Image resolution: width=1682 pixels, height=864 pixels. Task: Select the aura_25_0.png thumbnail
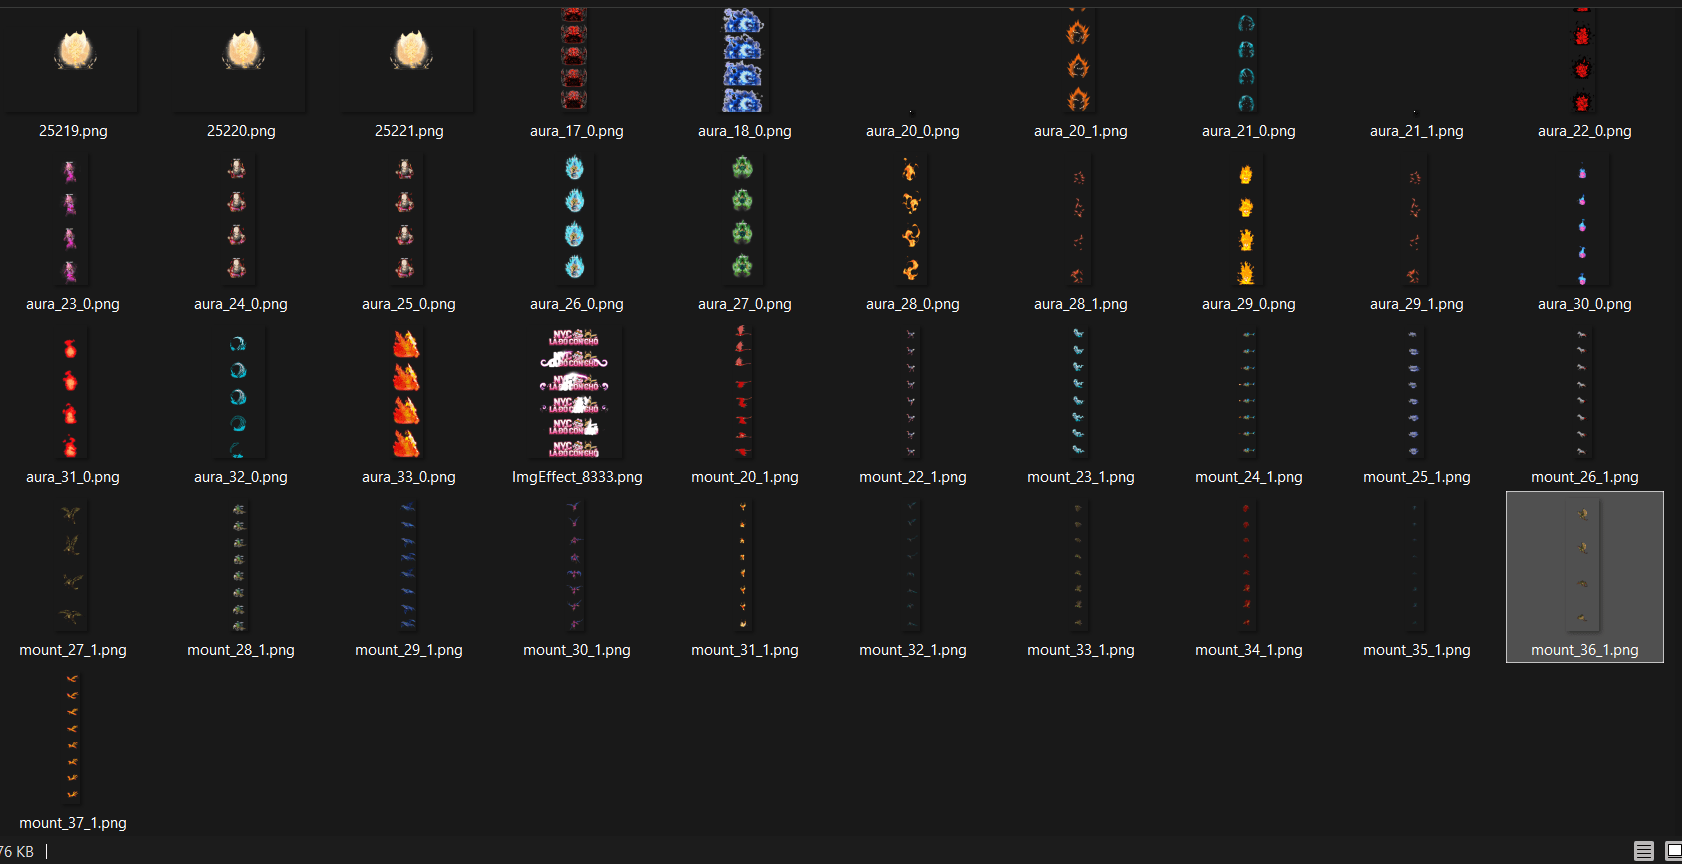405,220
